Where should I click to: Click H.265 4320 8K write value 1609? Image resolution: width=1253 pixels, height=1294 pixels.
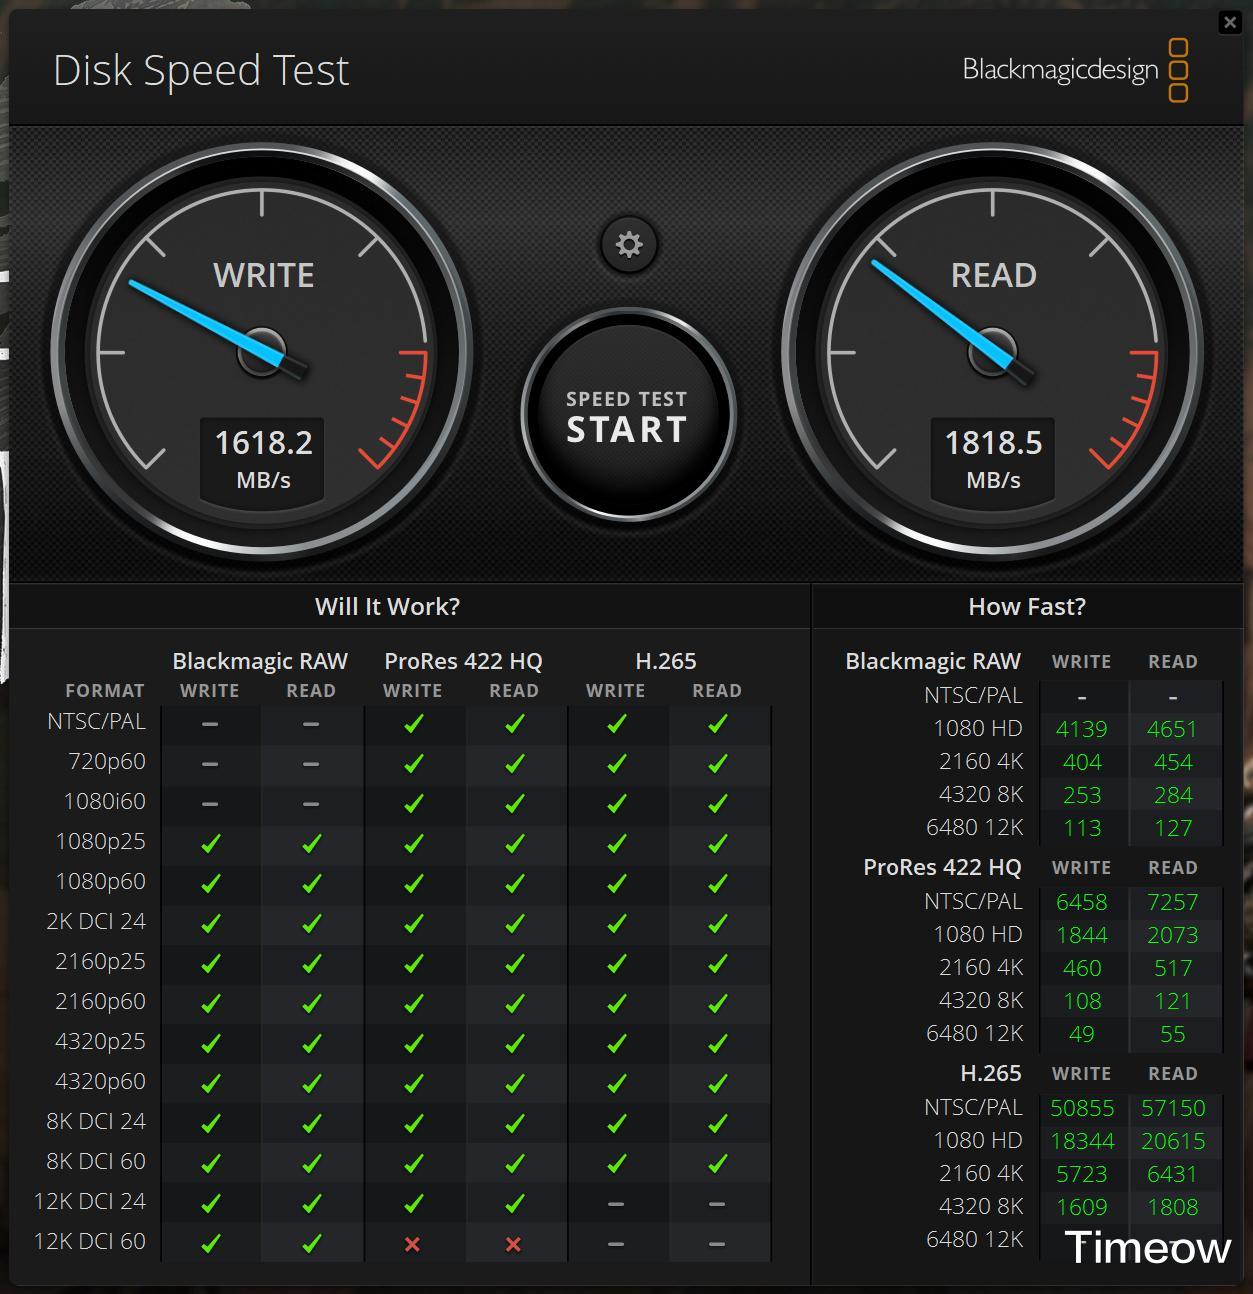tap(1082, 1207)
